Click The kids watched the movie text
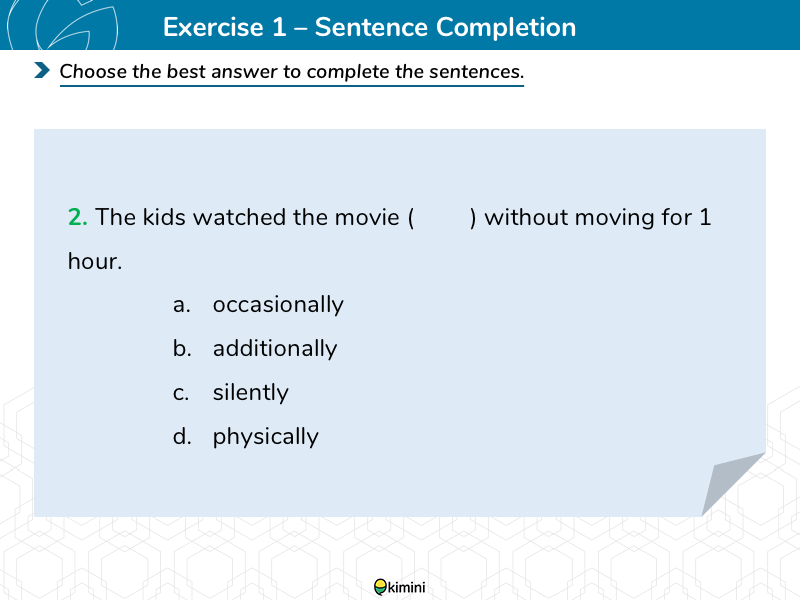 click(x=247, y=217)
